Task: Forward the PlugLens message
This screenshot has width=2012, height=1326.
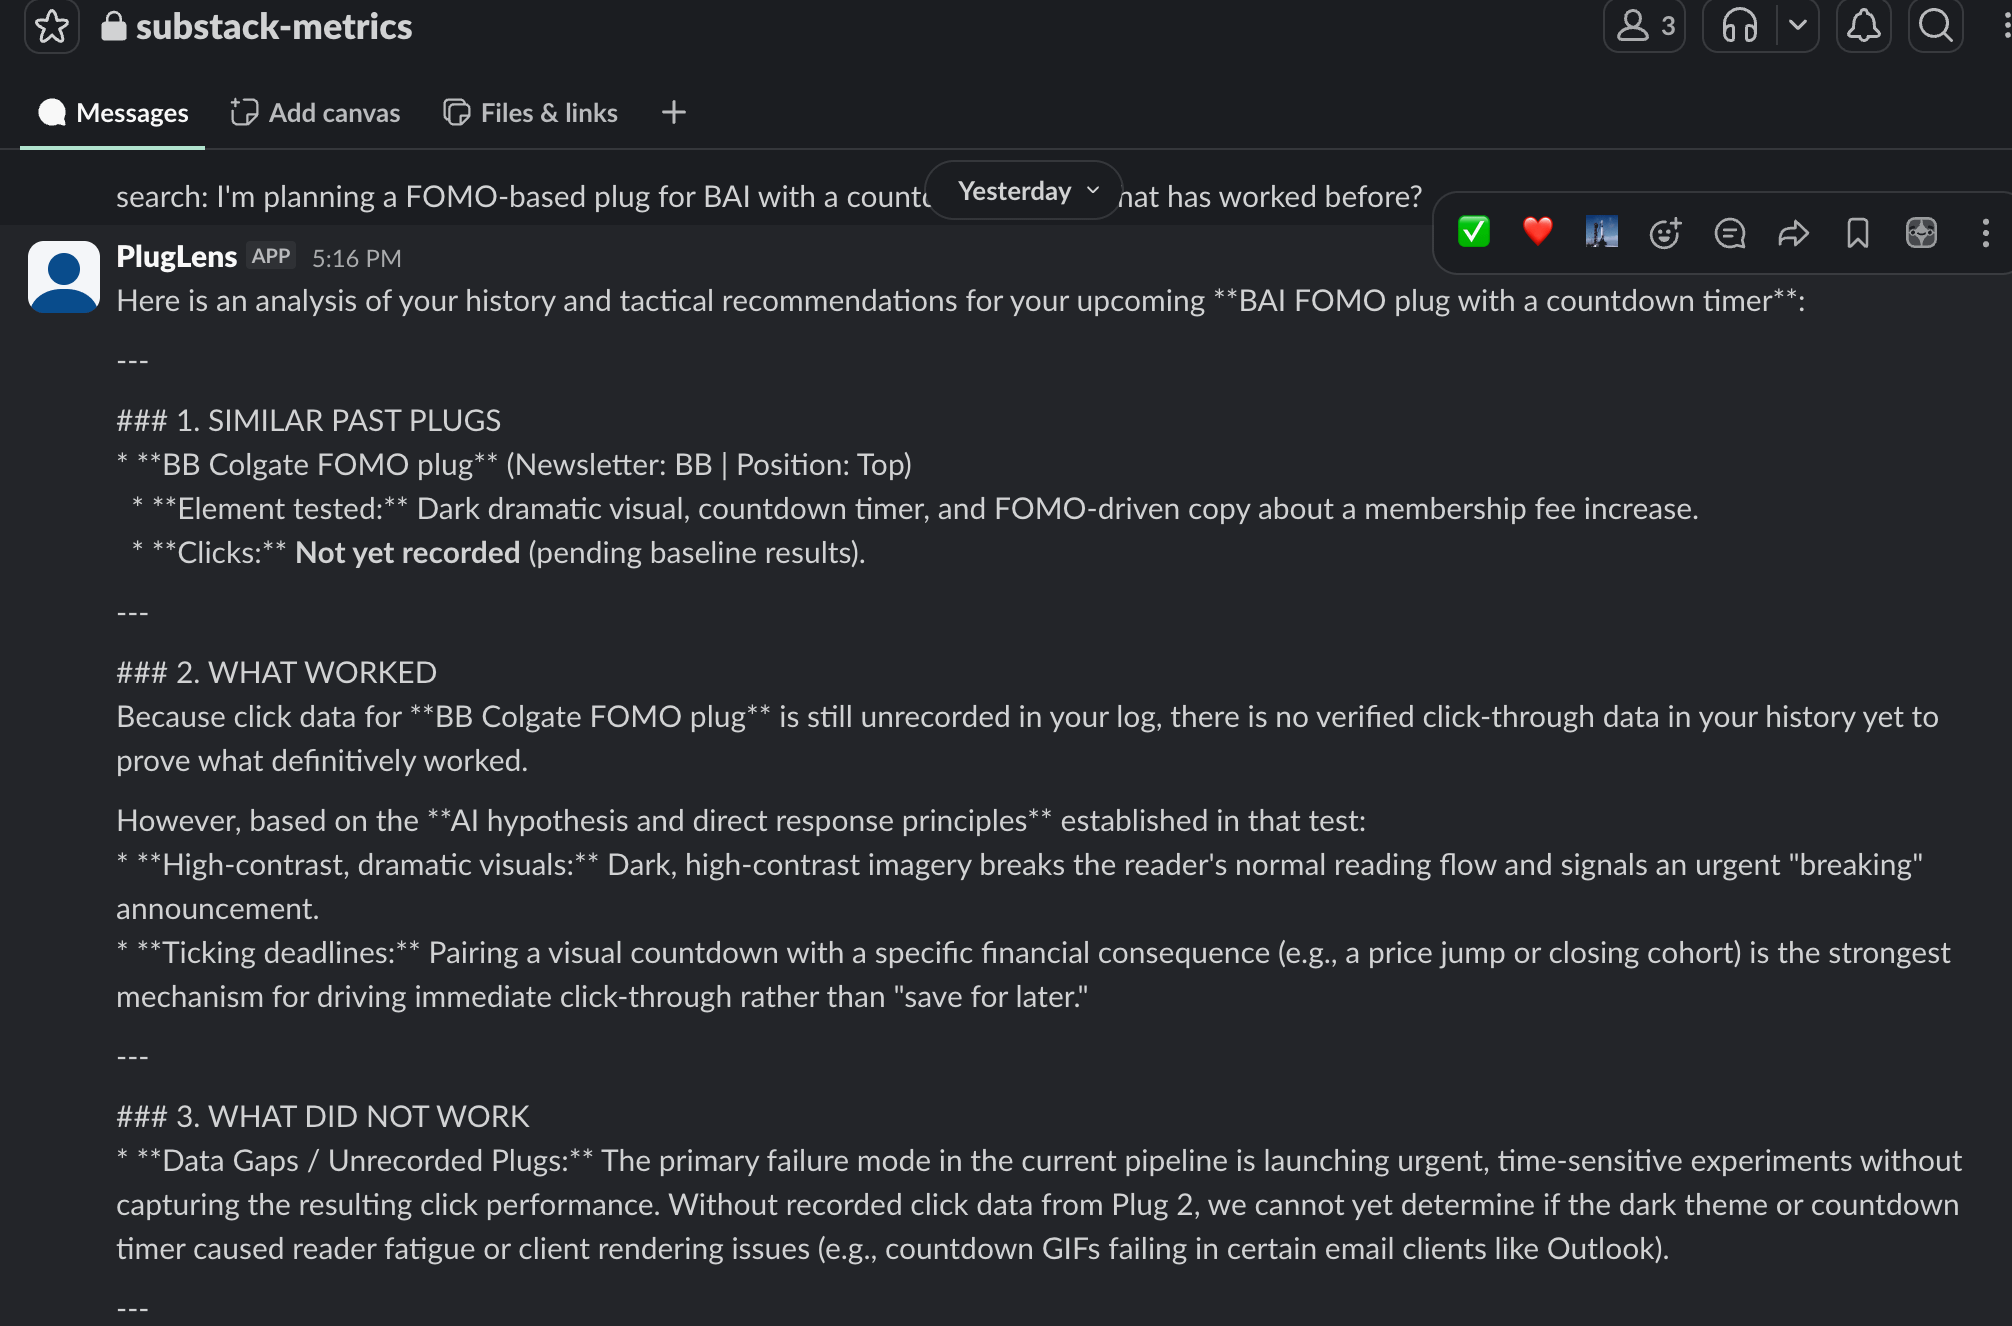Action: pyautogui.click(x=1793, y=233)
